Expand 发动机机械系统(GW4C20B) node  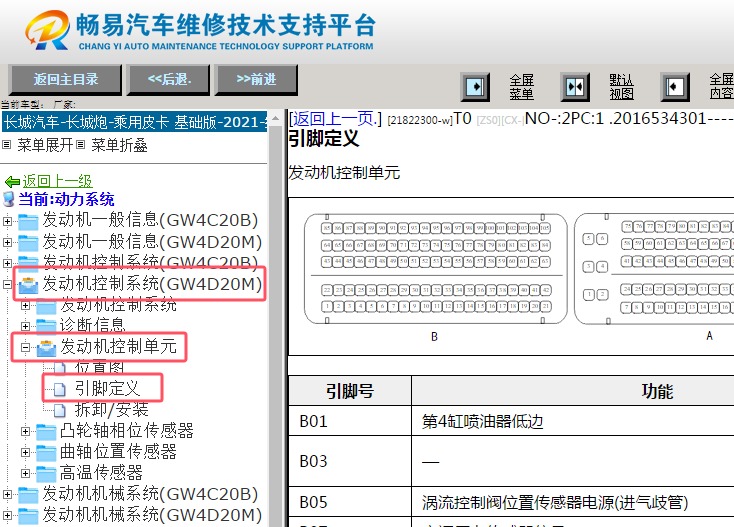coord(7,494)
